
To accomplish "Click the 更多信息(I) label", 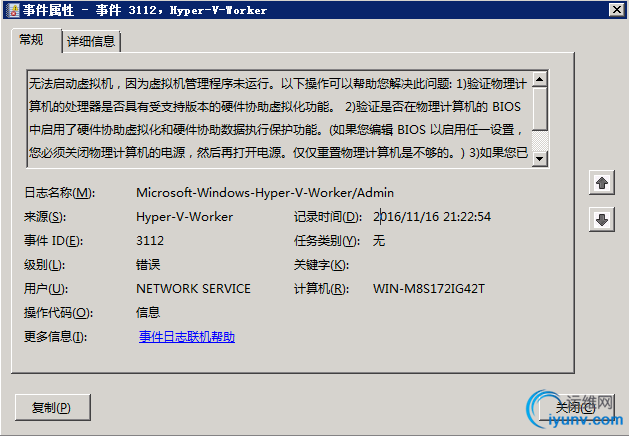I will [55, 337].
